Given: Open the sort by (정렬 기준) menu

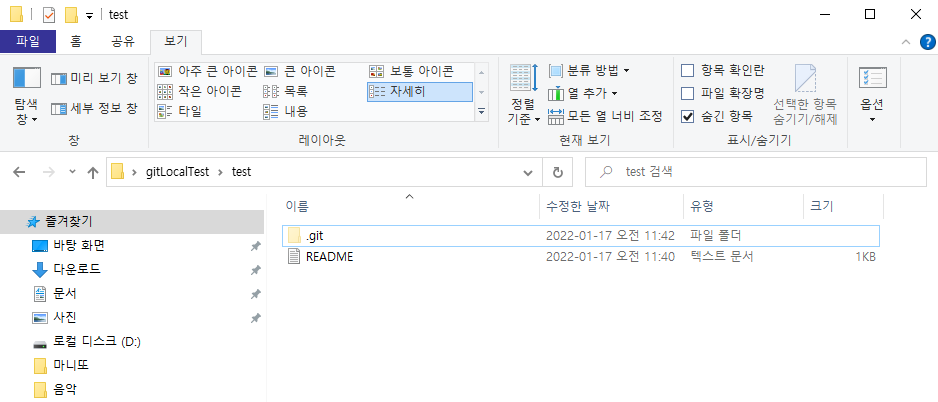Looking at the screenshot, I should click(524, 95).
